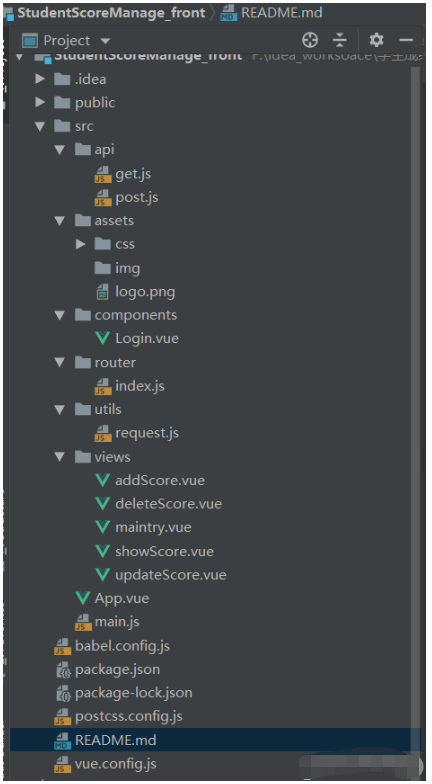Click the README.md markdown file icon in tree
The height and width of the screenshot is (784, 432).
63,740
